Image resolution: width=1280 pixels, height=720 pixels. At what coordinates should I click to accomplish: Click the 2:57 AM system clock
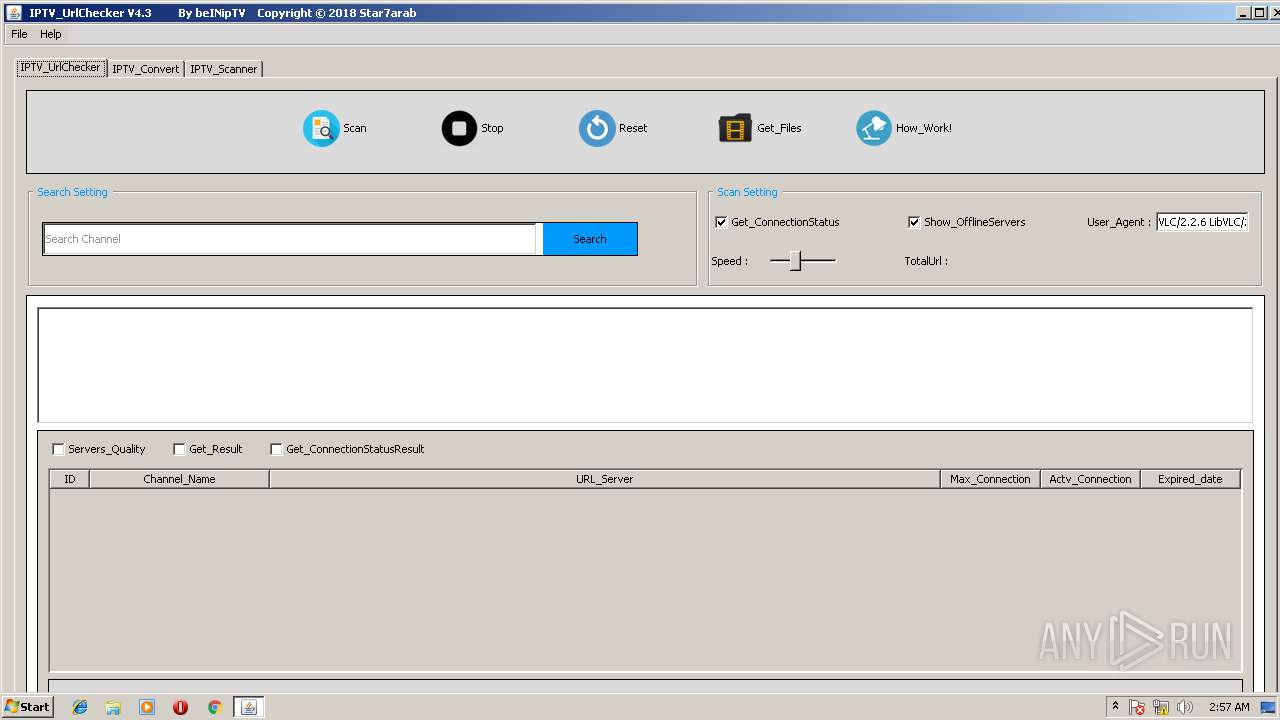coord(1229,707)
